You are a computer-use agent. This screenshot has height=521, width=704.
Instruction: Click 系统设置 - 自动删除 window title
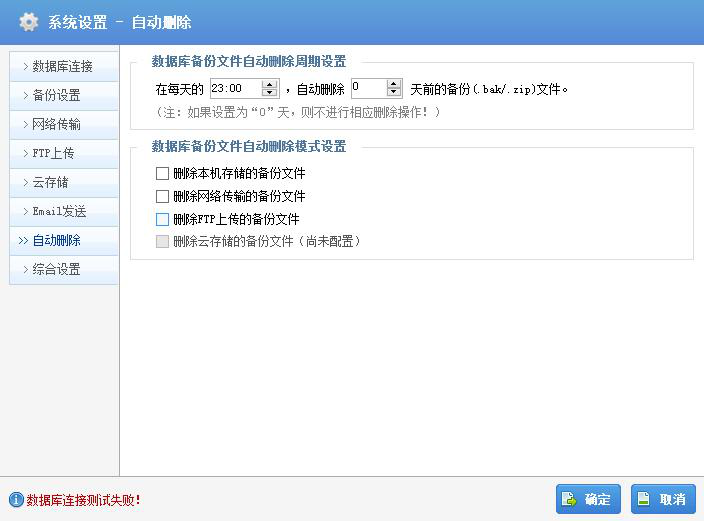[x=120, y=22]
